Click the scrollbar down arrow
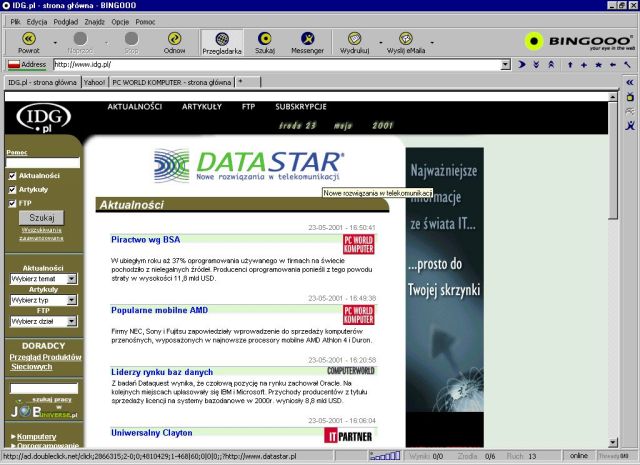Viewport: 640px width, 465px height. coord(613,443)
